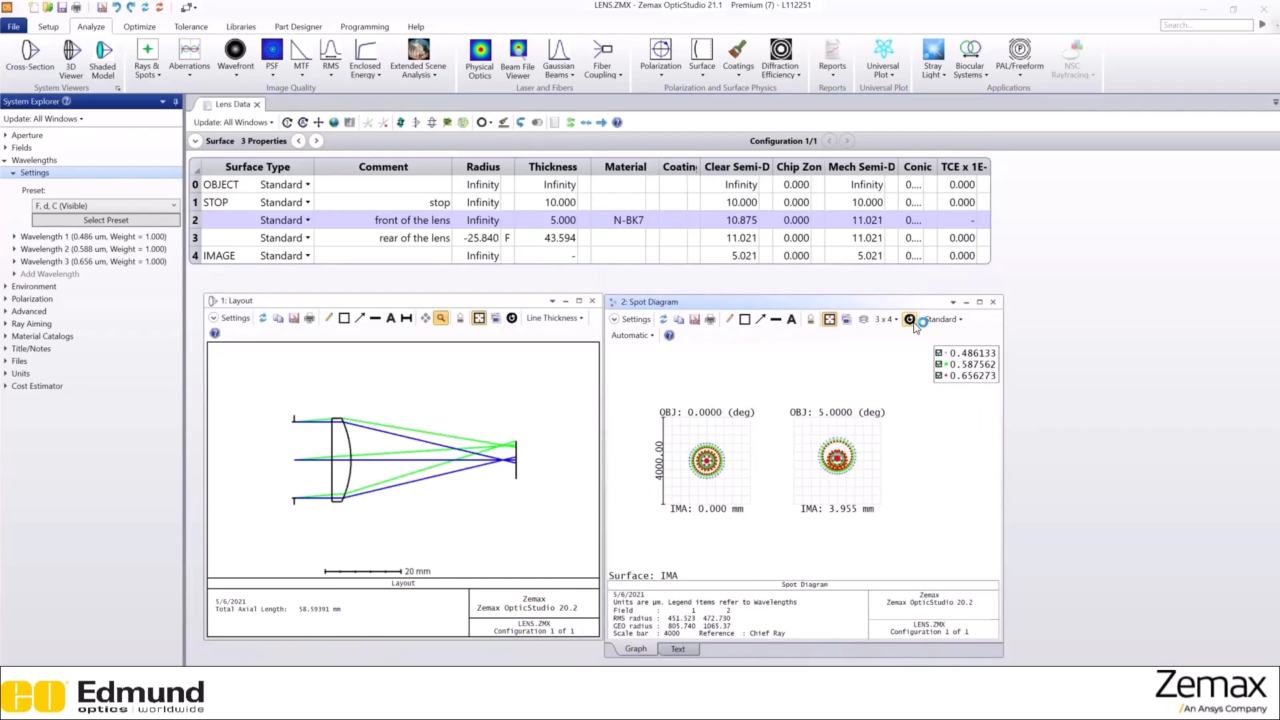Toggle the 0.656273 wavelength legend checkbox
Viewport: 1280px width, 720px height.
click(x=939, y=375)
